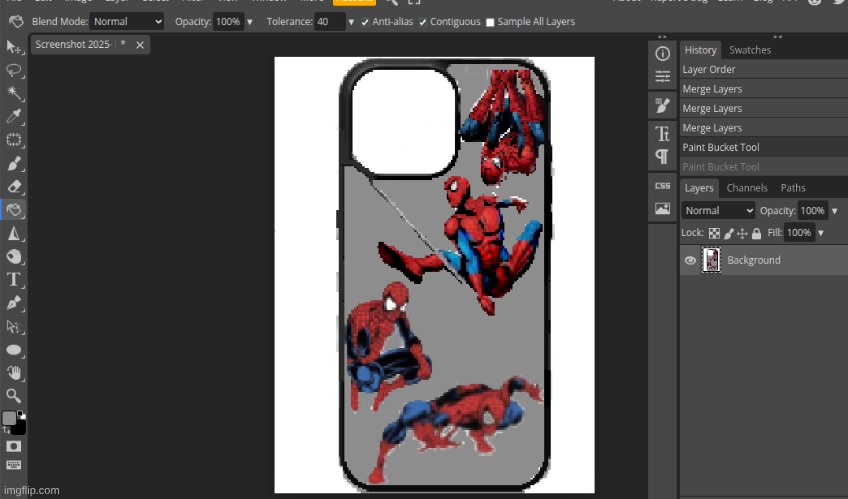
Task: Open the Fill percentage arrow
Action: coord(820,233)
